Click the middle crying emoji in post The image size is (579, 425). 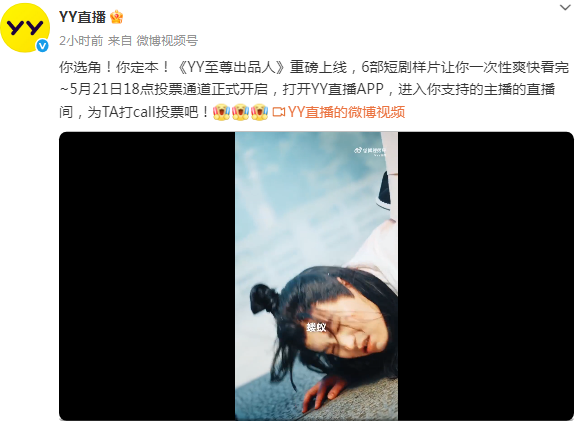(240, 112)
